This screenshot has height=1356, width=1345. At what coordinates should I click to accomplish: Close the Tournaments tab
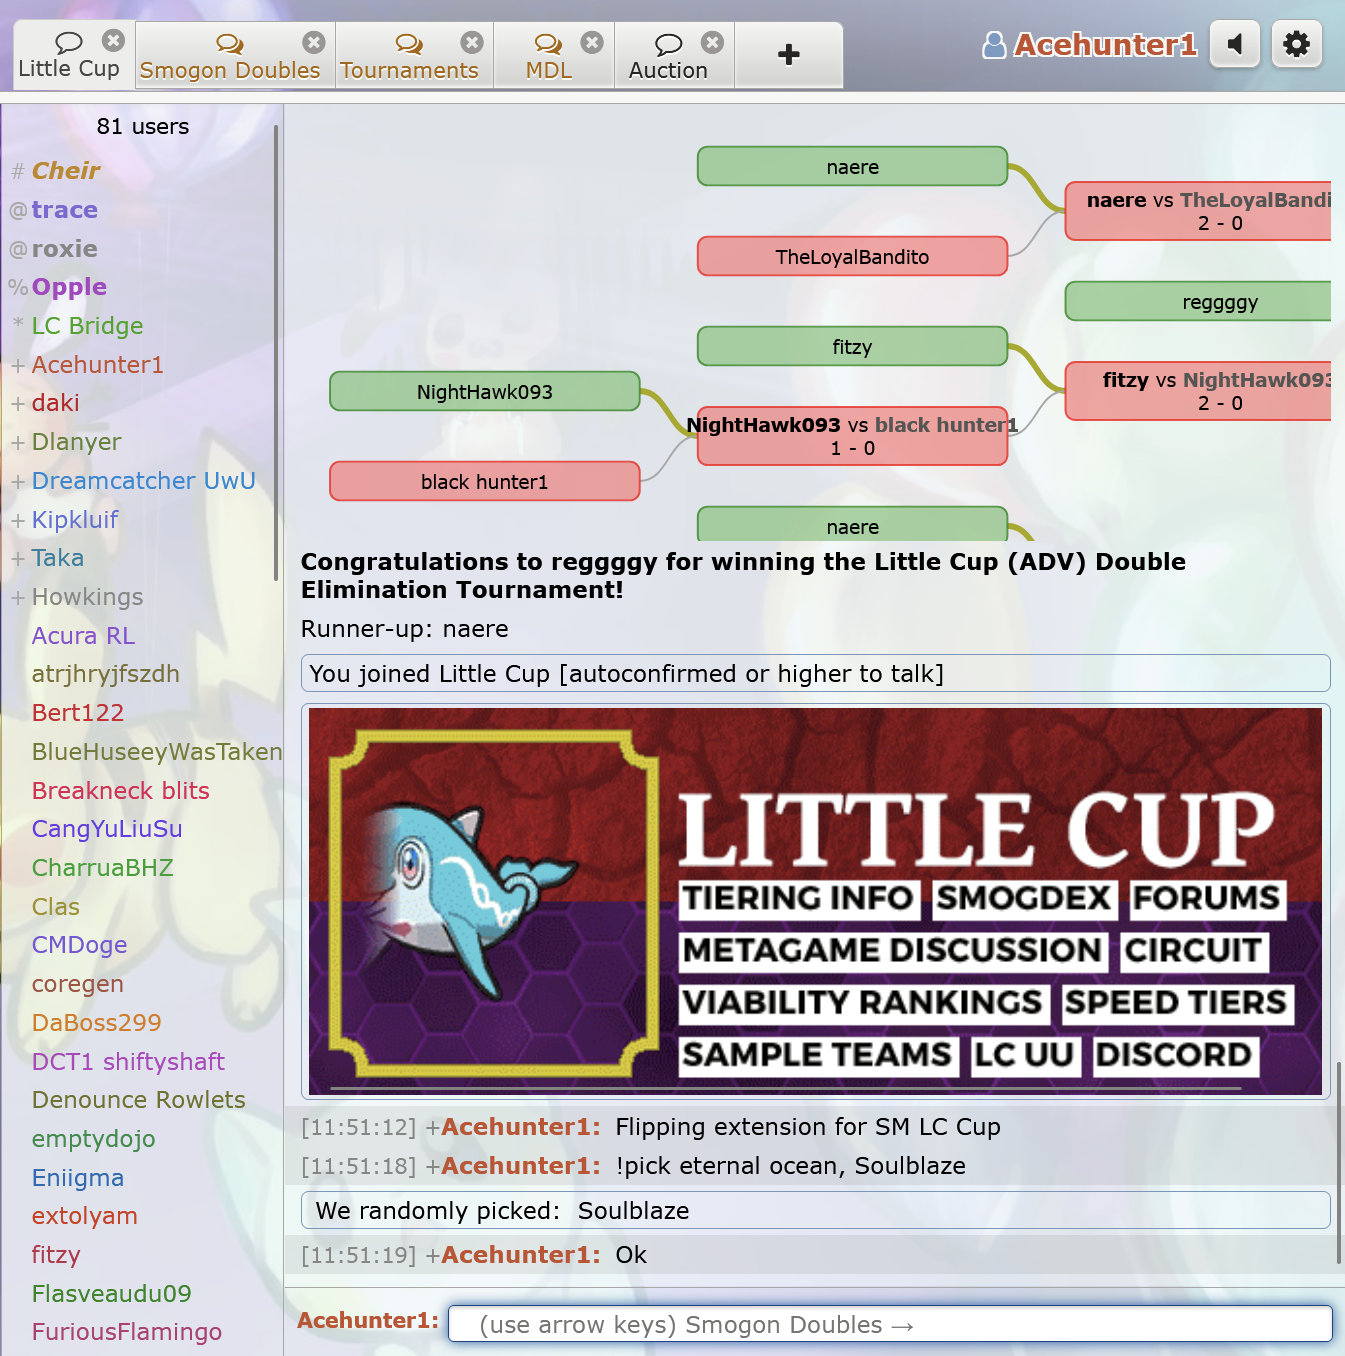tap(472, 42)
